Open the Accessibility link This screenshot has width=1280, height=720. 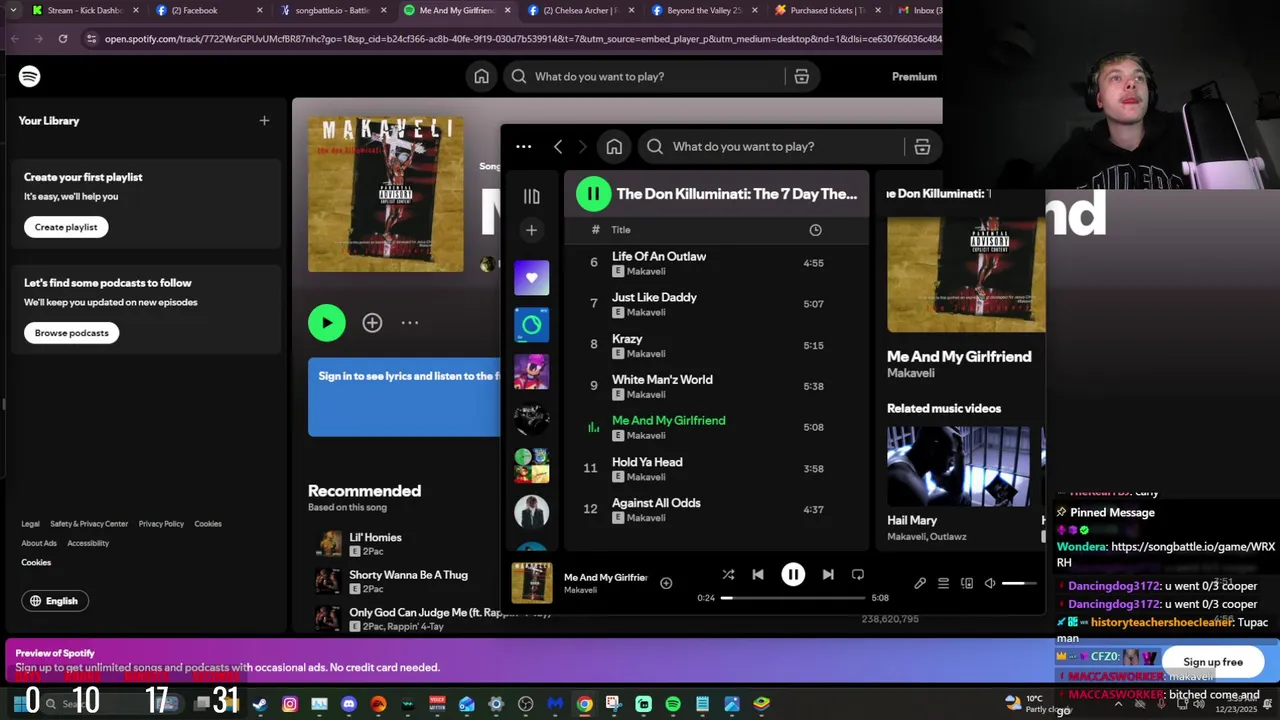[88, 543]
